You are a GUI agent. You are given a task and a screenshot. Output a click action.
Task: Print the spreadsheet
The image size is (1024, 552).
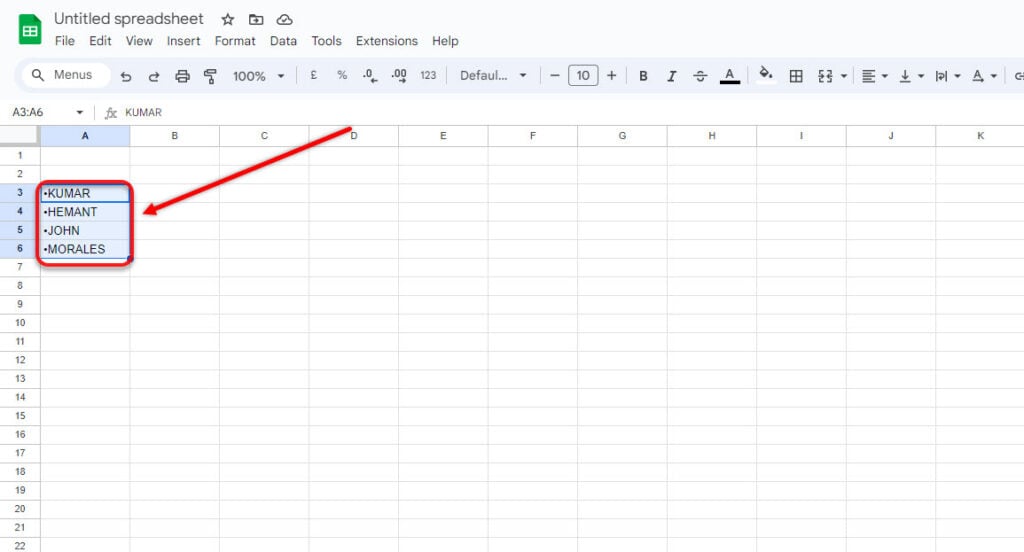182,76
